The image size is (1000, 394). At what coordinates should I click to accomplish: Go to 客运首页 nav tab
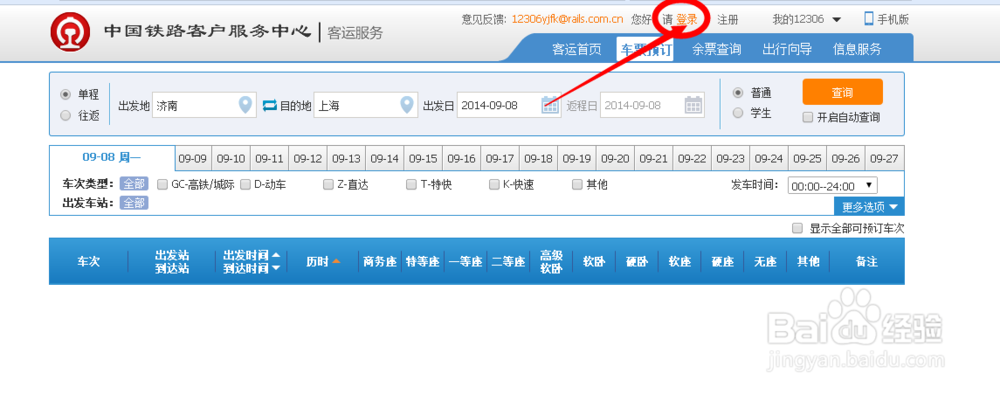pyautogui.click(x=577, y=50)
